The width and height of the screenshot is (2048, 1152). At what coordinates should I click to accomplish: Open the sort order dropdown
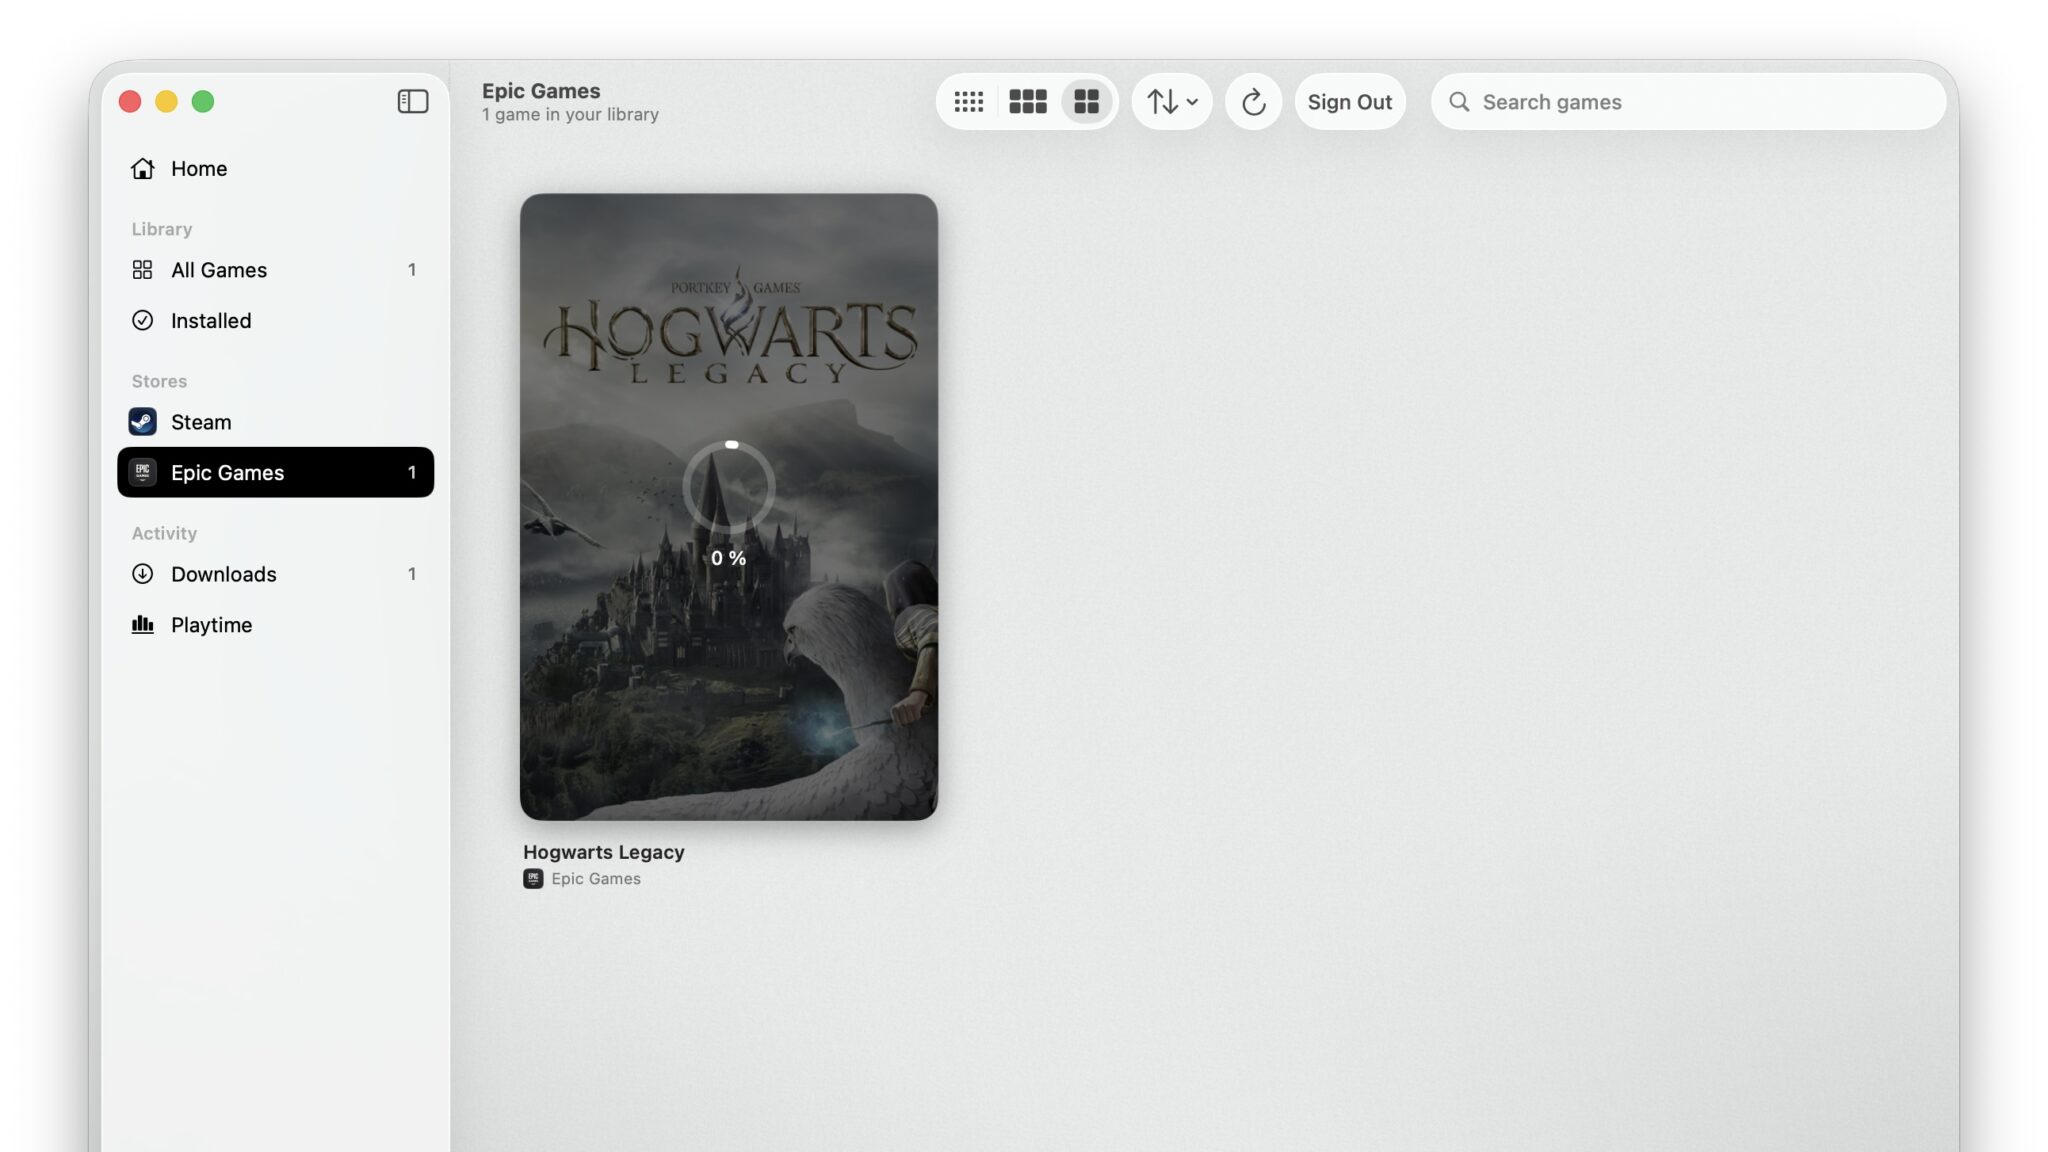pyautogui.click(x=1171, y=102)
